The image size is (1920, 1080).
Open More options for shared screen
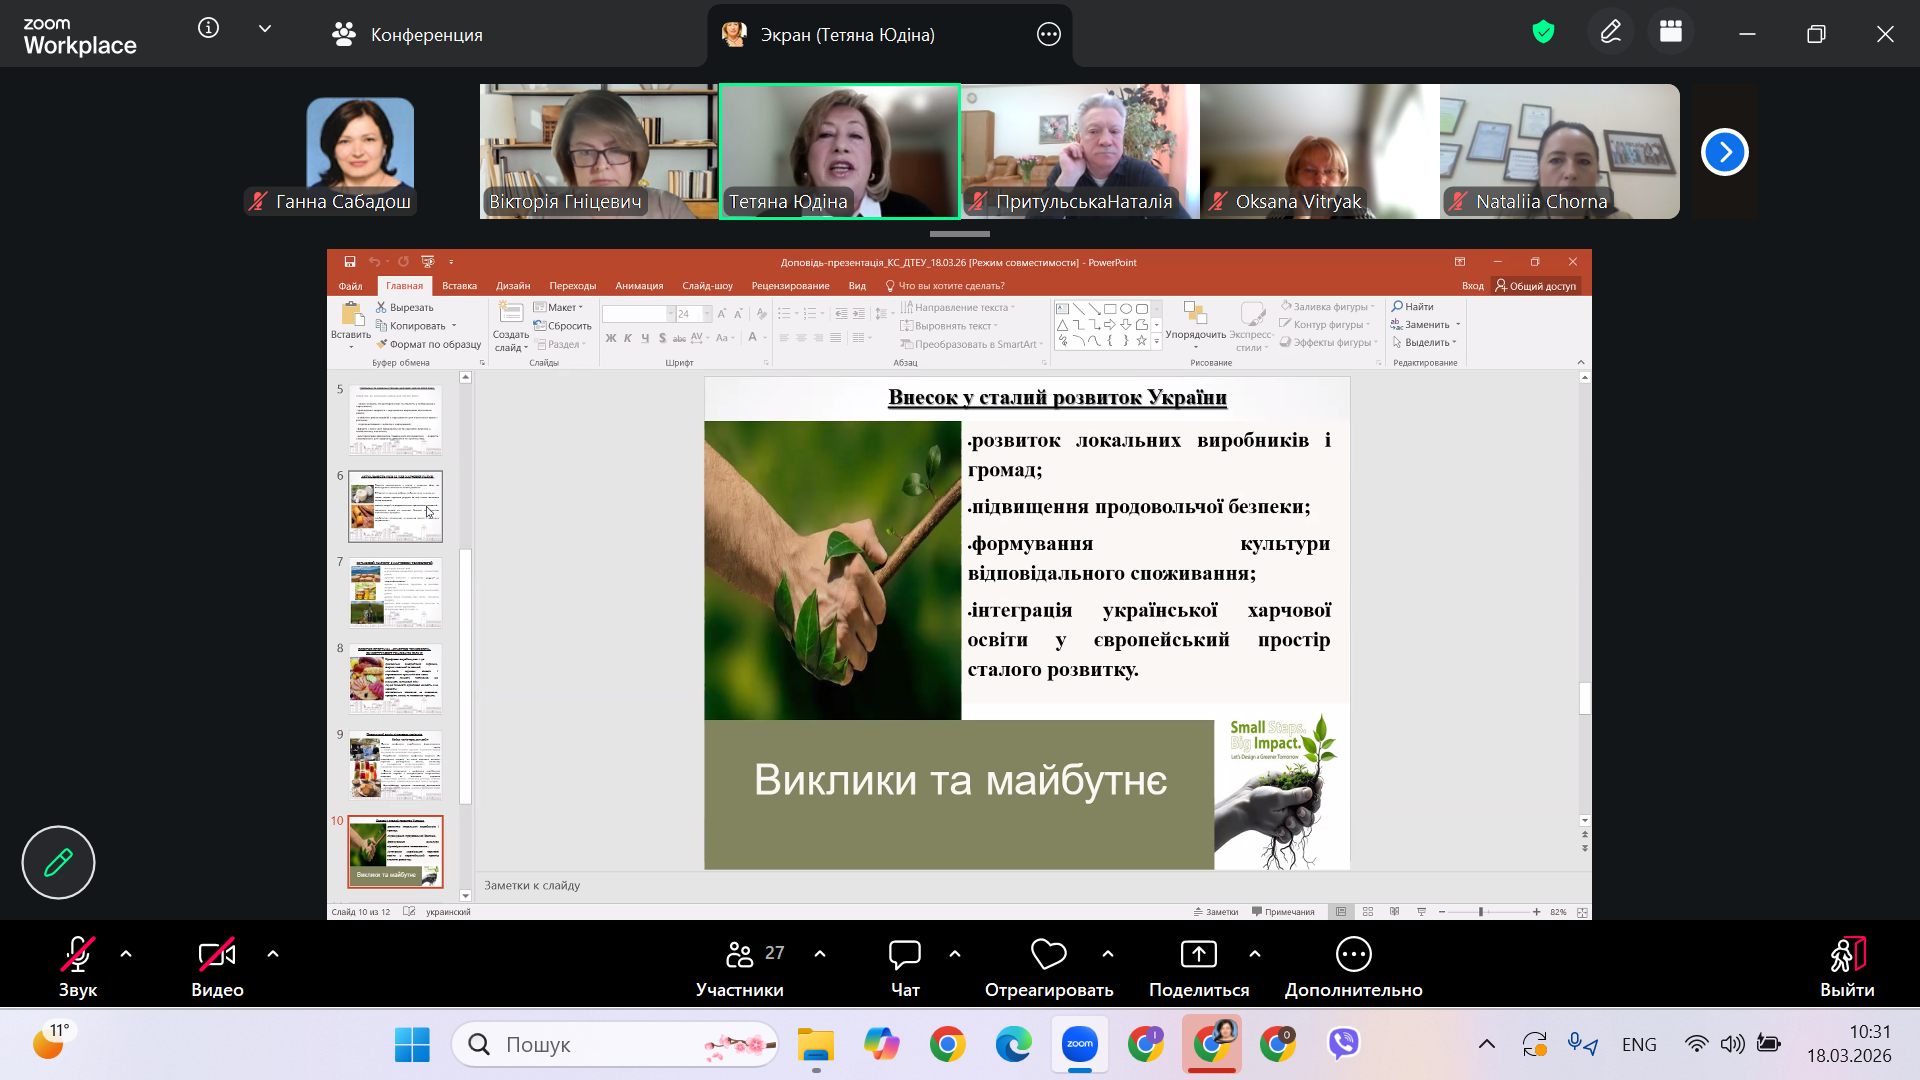coord(1048,34)
